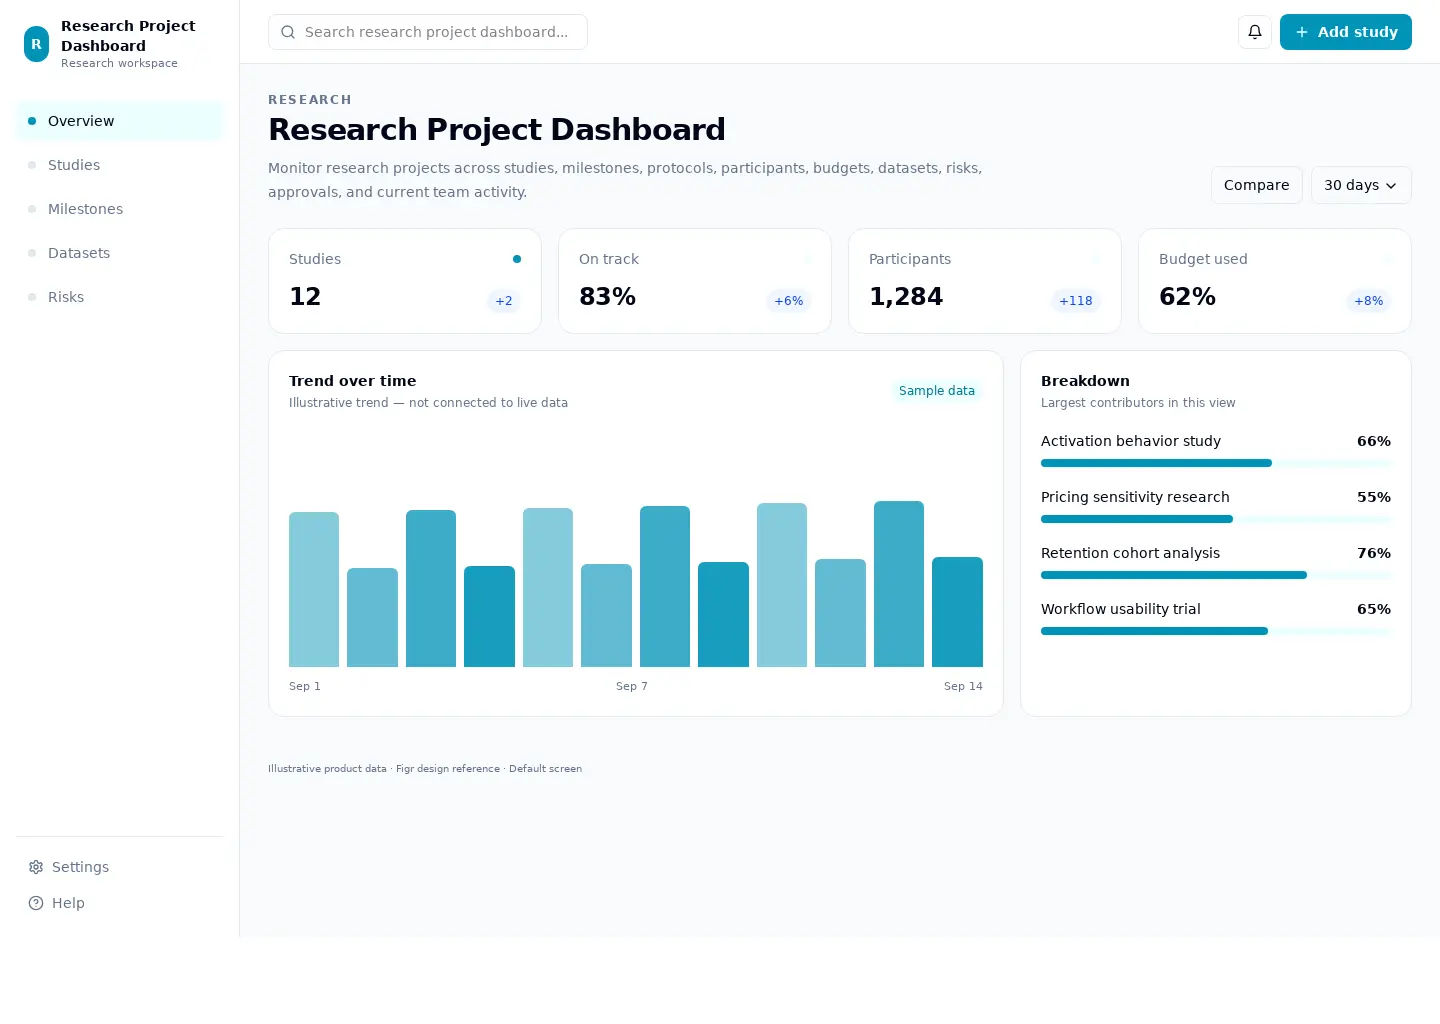
Task: Click the notification bell icon
Action: pyautogui.click(x=1255, y=32)
